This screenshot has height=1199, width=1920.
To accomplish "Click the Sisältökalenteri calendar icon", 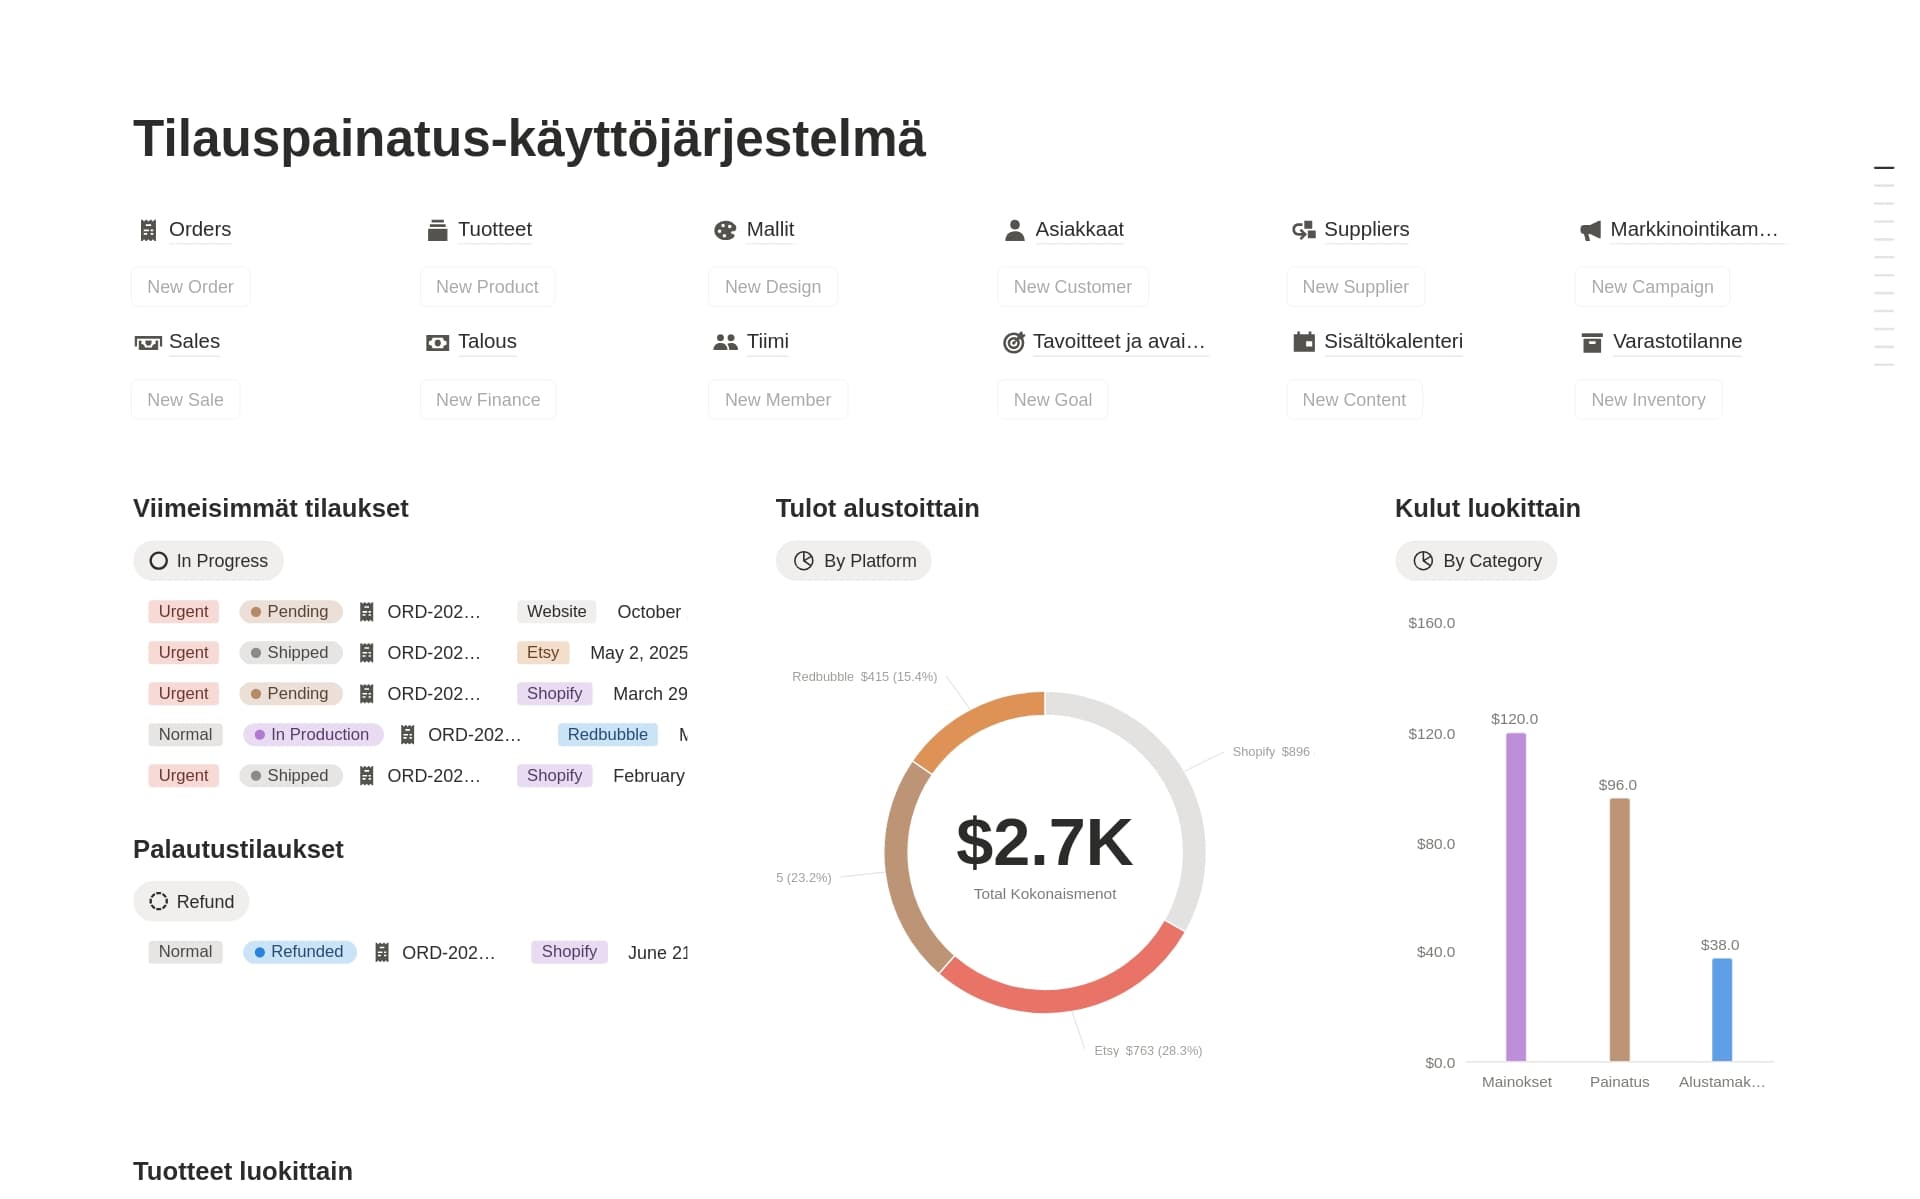I will tap(1303, 342).
